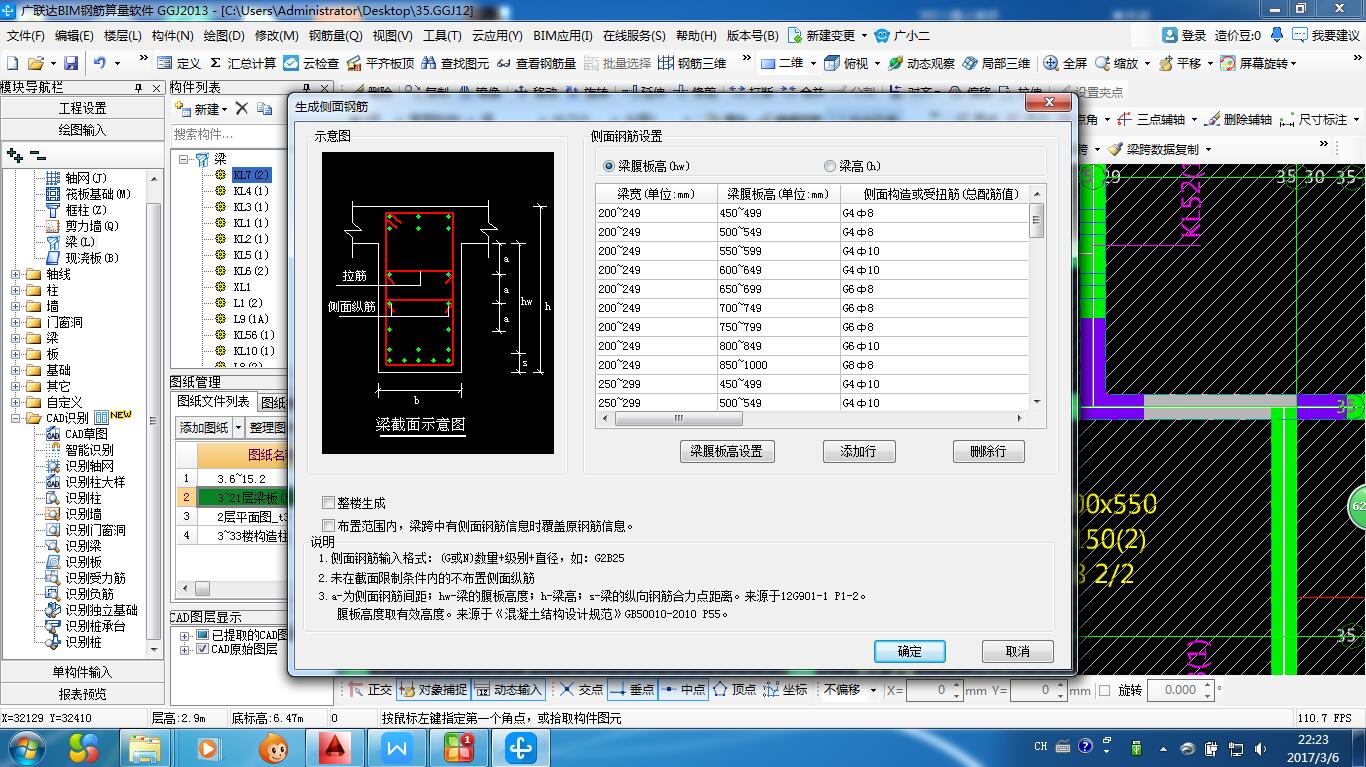Toggle 交点 intersection snap

tap(581, 689)
